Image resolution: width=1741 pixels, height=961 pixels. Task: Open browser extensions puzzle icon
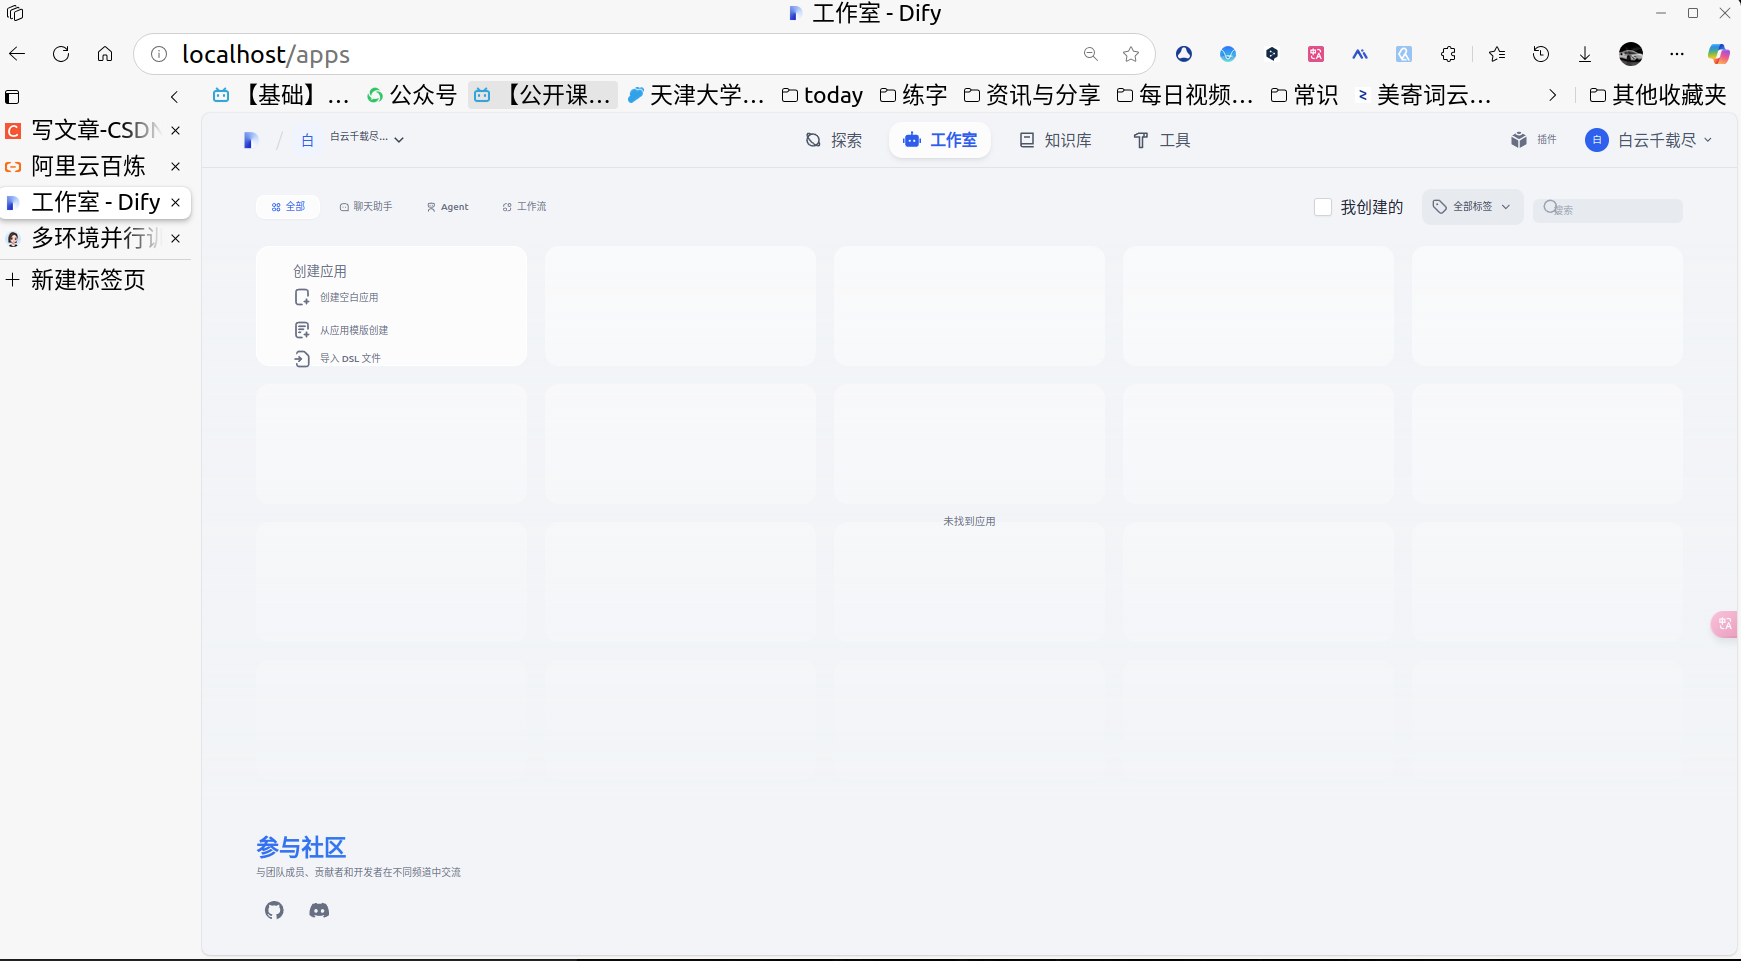point(1448,54)
